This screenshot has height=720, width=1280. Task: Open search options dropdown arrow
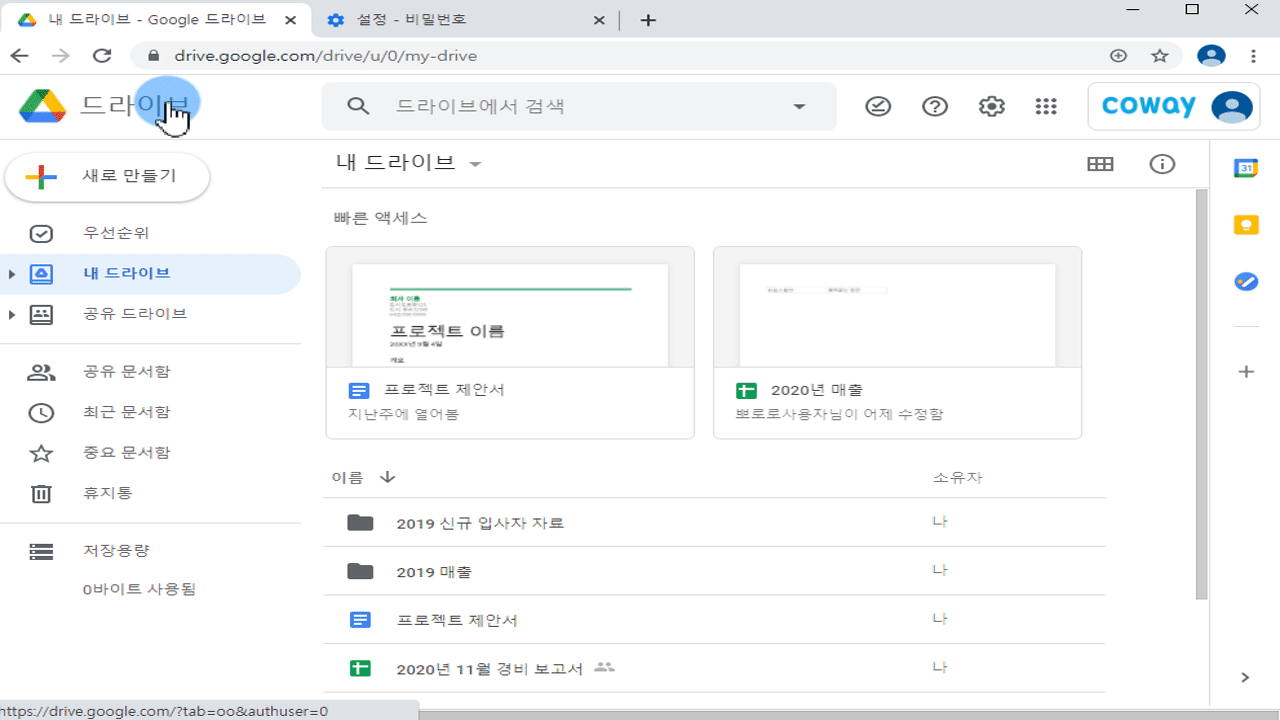[x=799, y=107]
